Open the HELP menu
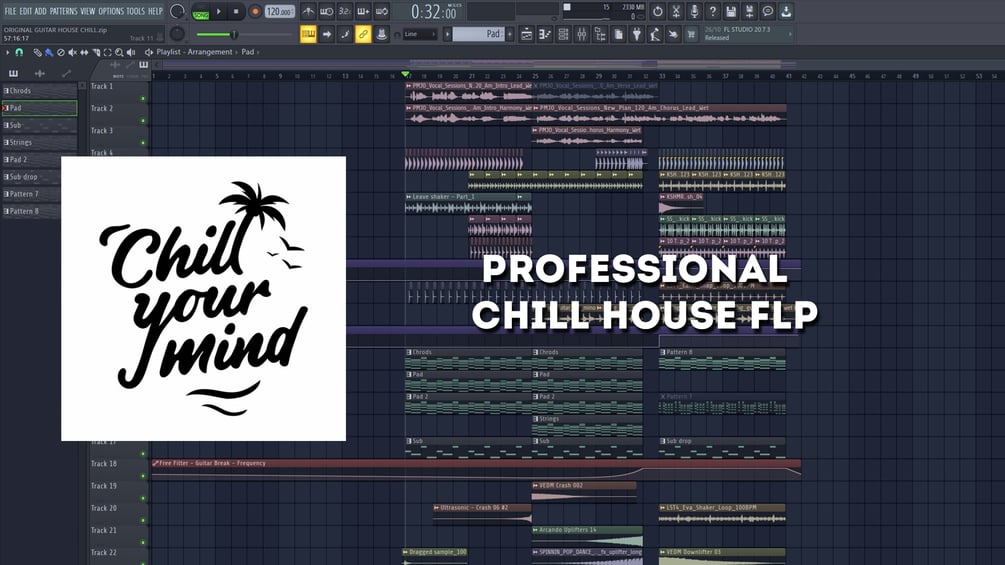 [155, 11]
